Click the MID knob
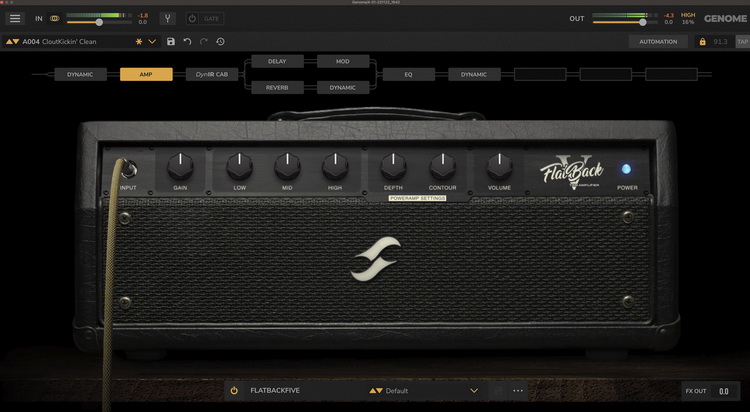Screen dimensions: 750x412 click(287, 166)
